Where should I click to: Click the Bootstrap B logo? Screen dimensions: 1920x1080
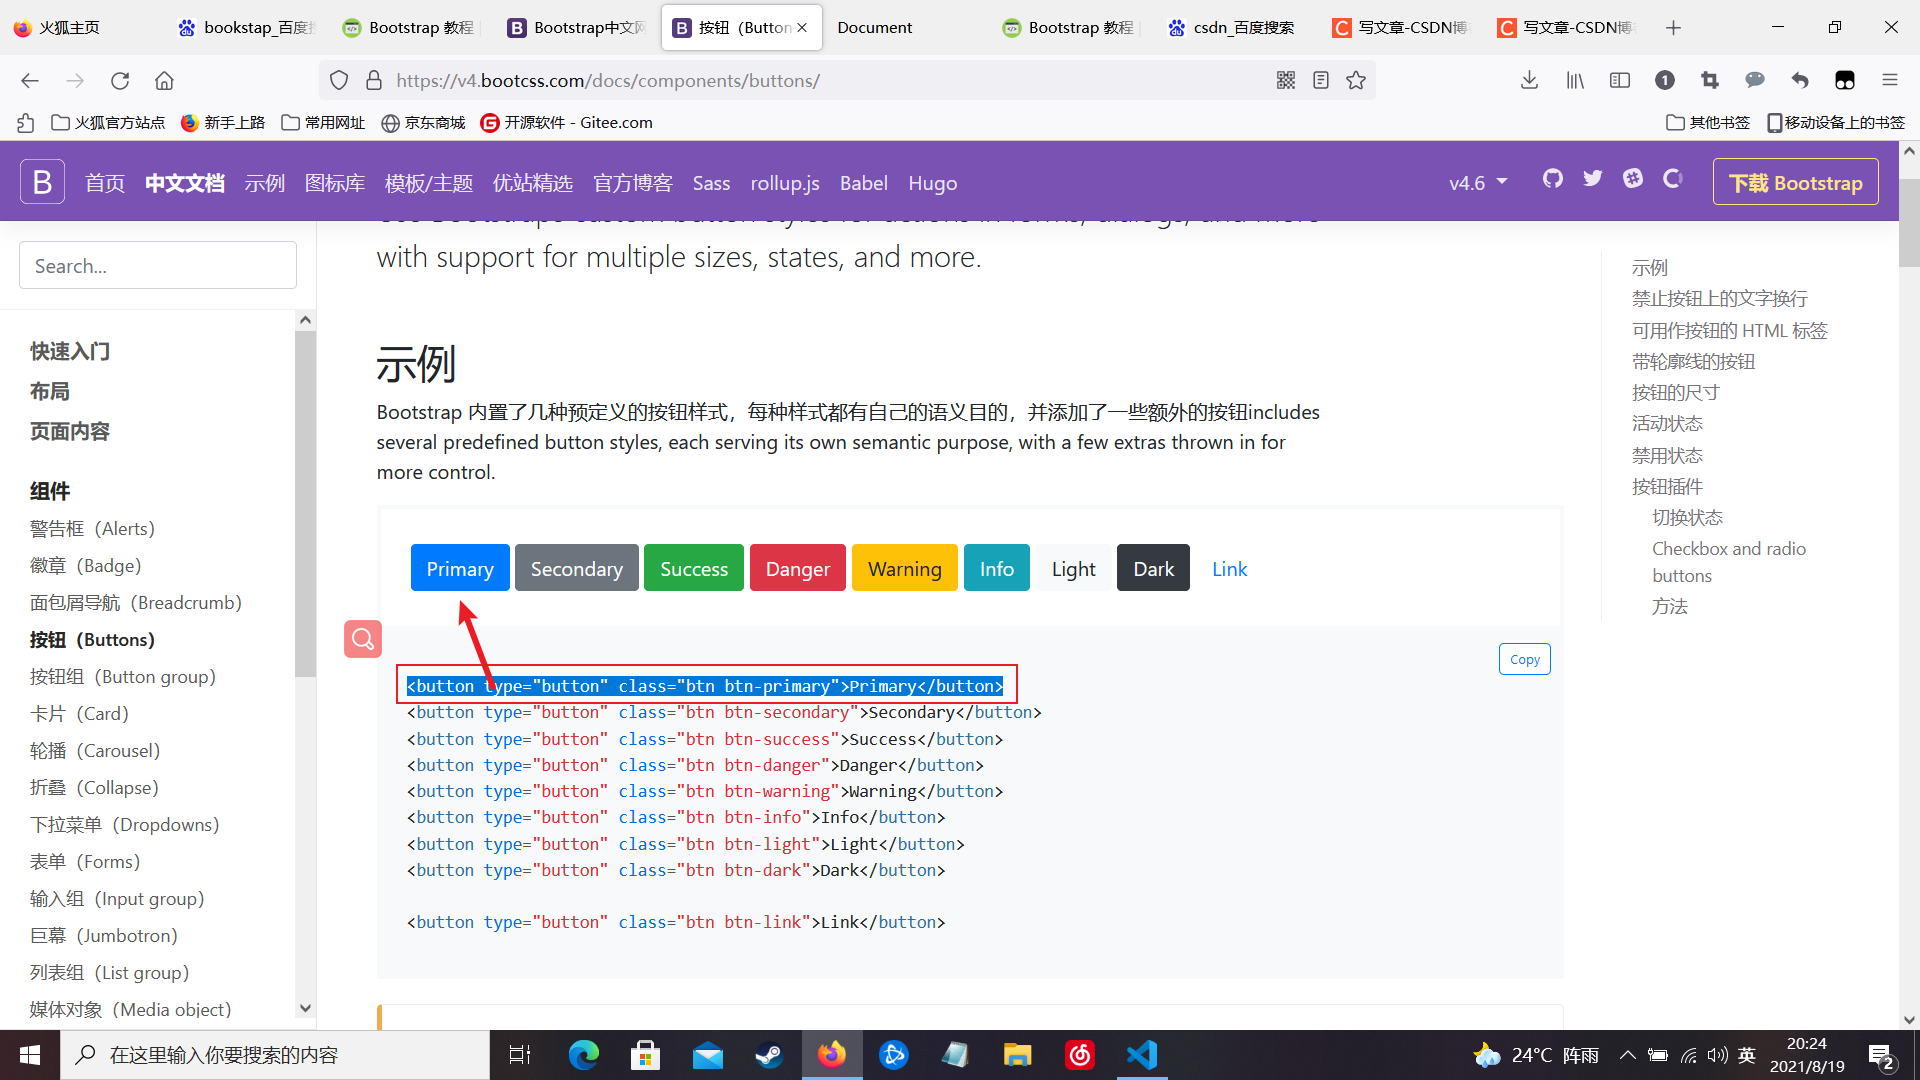point(42,182)
